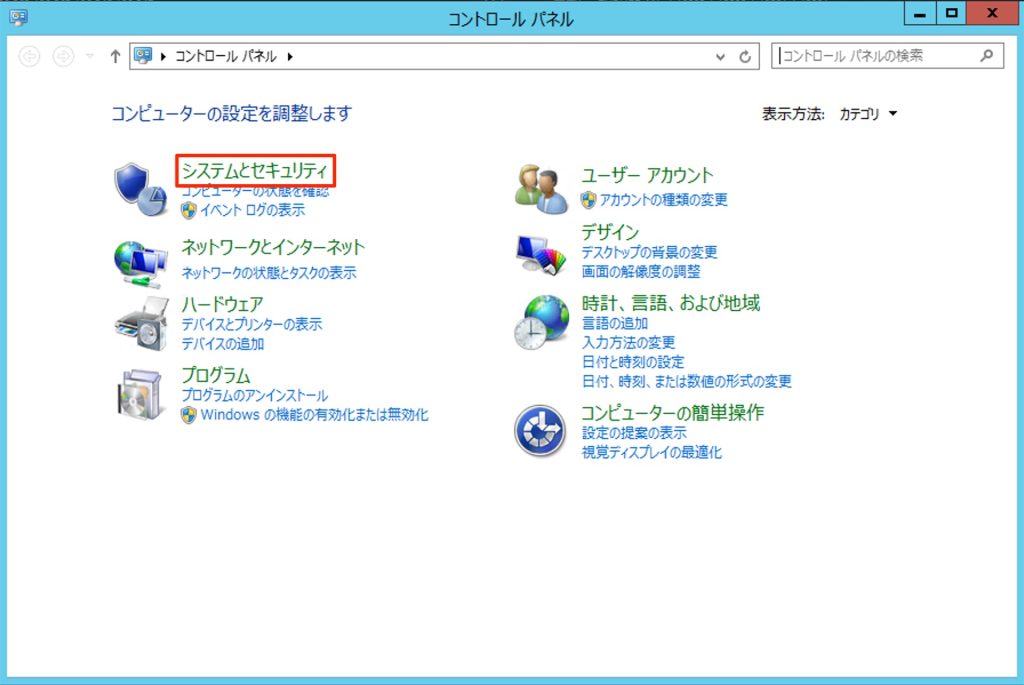Open ユーザー アカウント category
The height and width of the screenshot is (685, 1024).
pos(647,175)
